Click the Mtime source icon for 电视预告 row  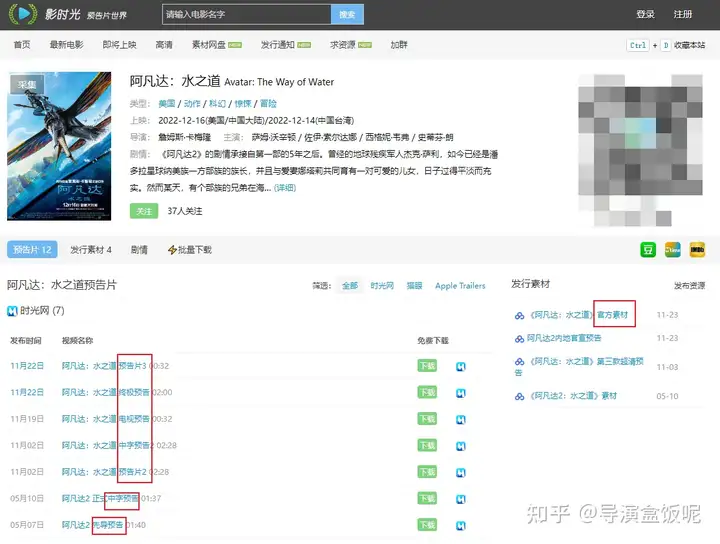click(x=461, y=419)
